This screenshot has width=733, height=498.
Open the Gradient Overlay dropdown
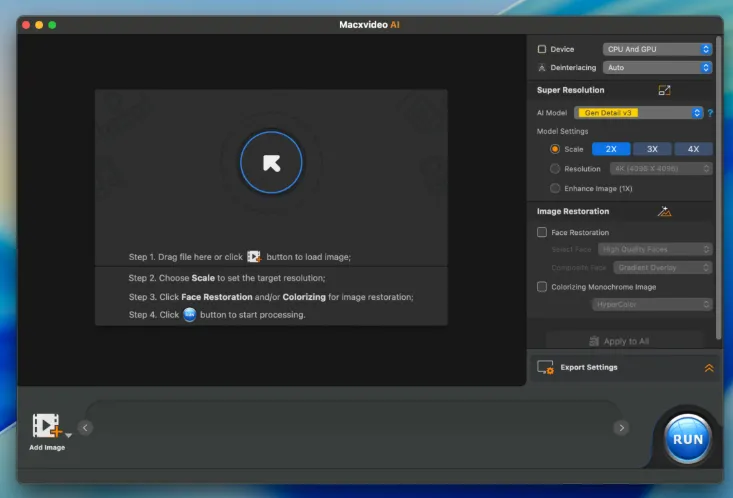pyautogui.click(x=662, y=267)
